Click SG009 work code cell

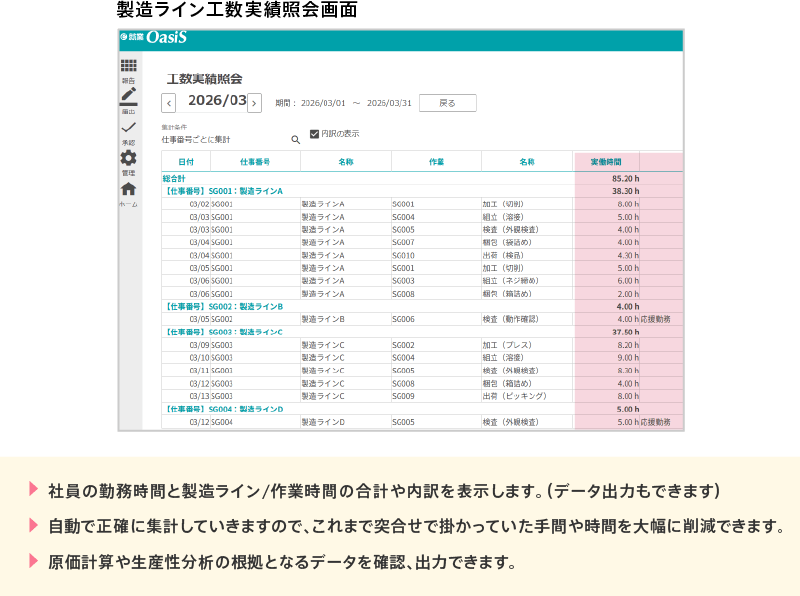pos(403,396)
